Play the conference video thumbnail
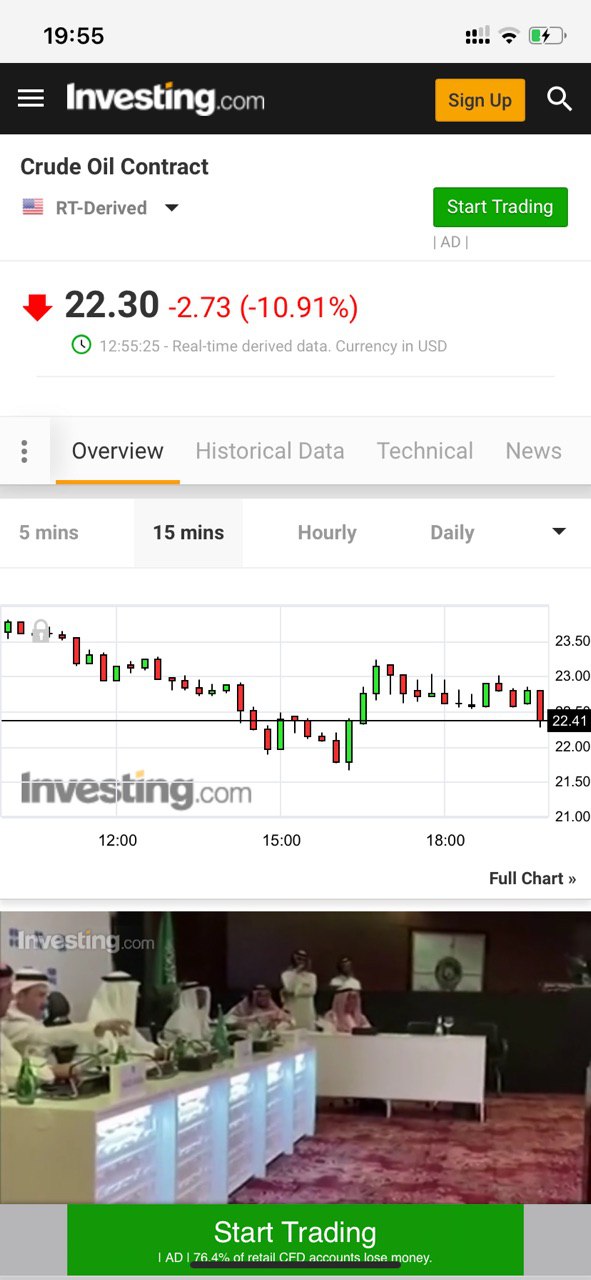The width and height of the screenshot is (591, 1280). pyautogui.click(x=295, y=1057)
